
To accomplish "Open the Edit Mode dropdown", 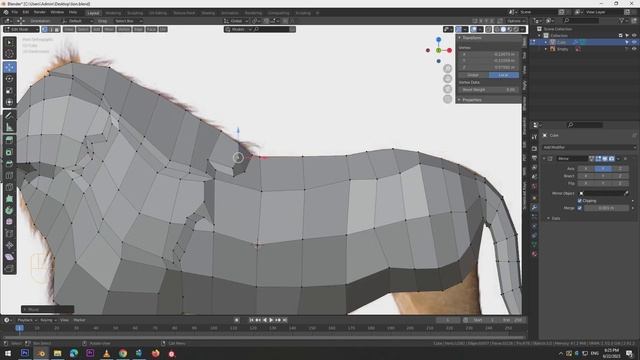I will 21,29.
